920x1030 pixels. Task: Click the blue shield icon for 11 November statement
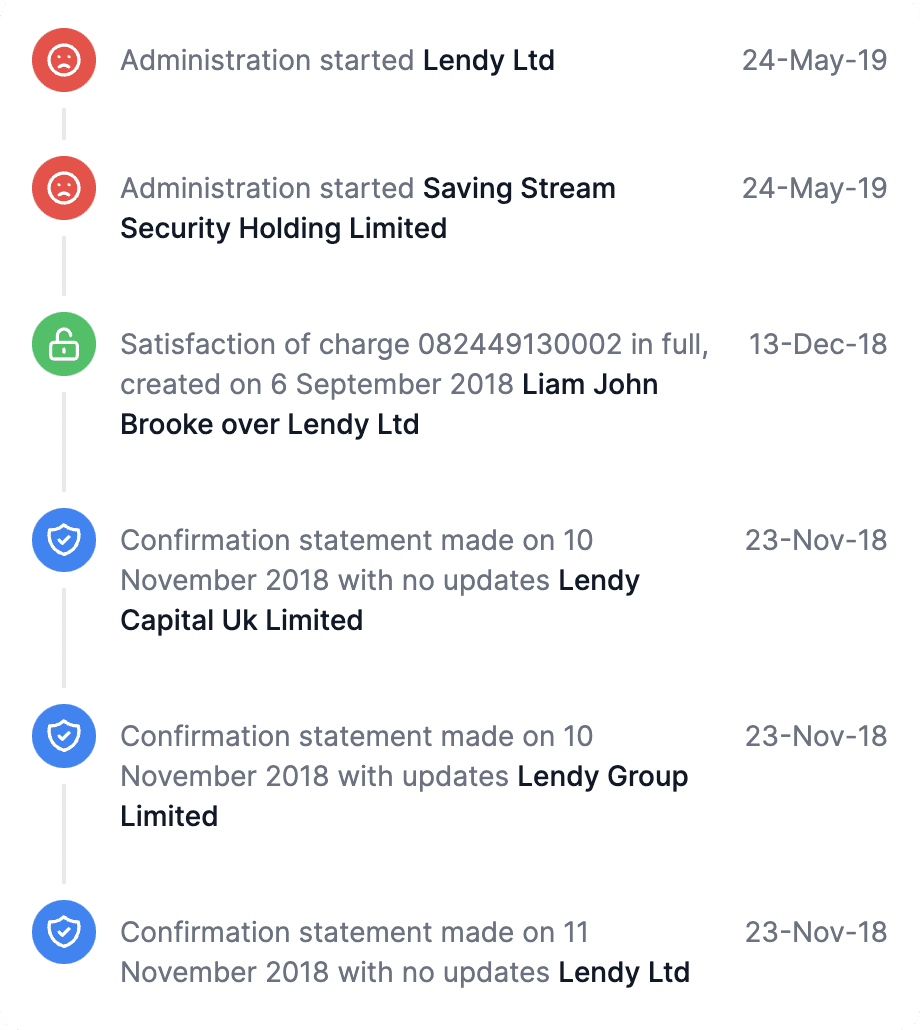click(64, 932)
